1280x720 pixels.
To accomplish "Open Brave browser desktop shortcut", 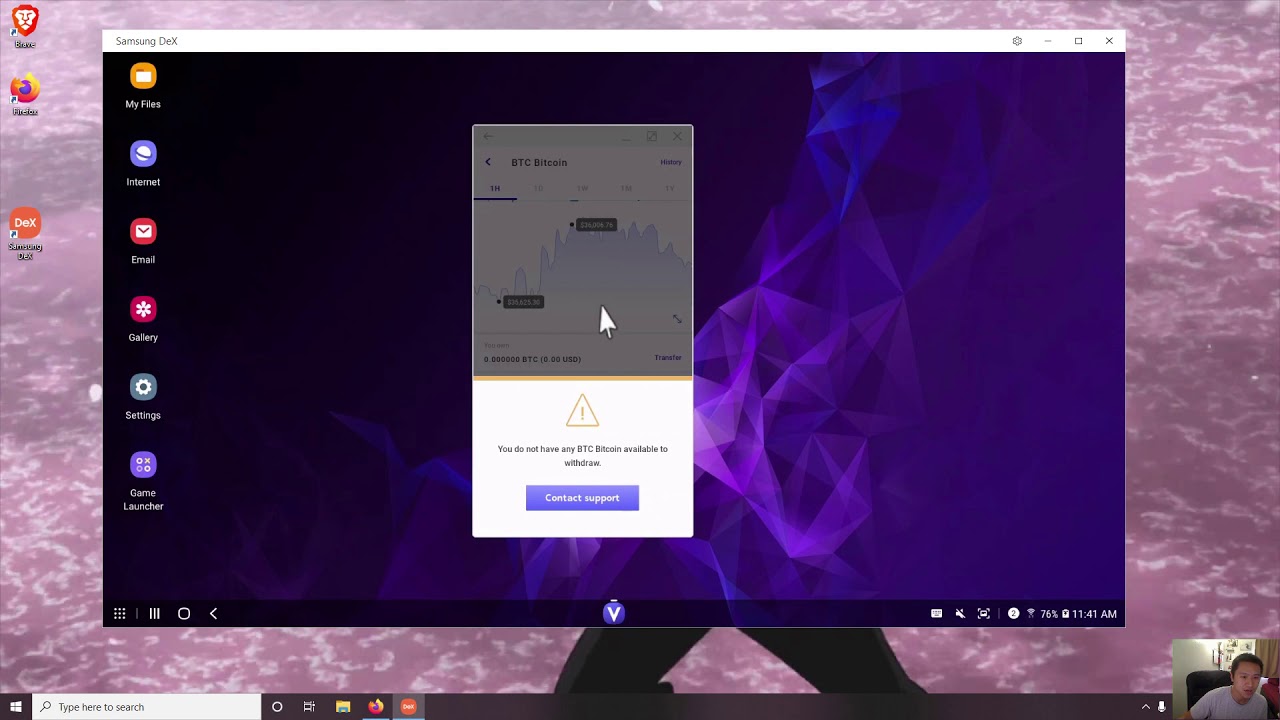I will [25, 27].
